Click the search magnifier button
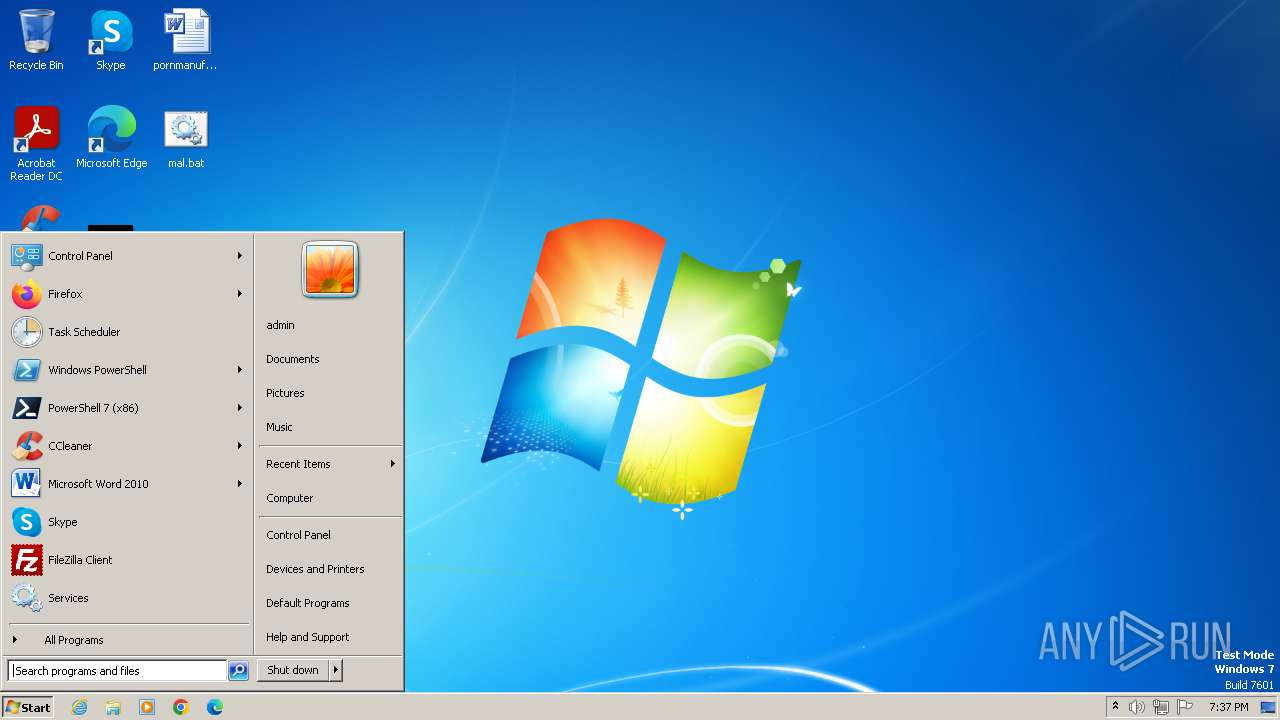This screenshot has width=1280, height=720. [238, 671]
